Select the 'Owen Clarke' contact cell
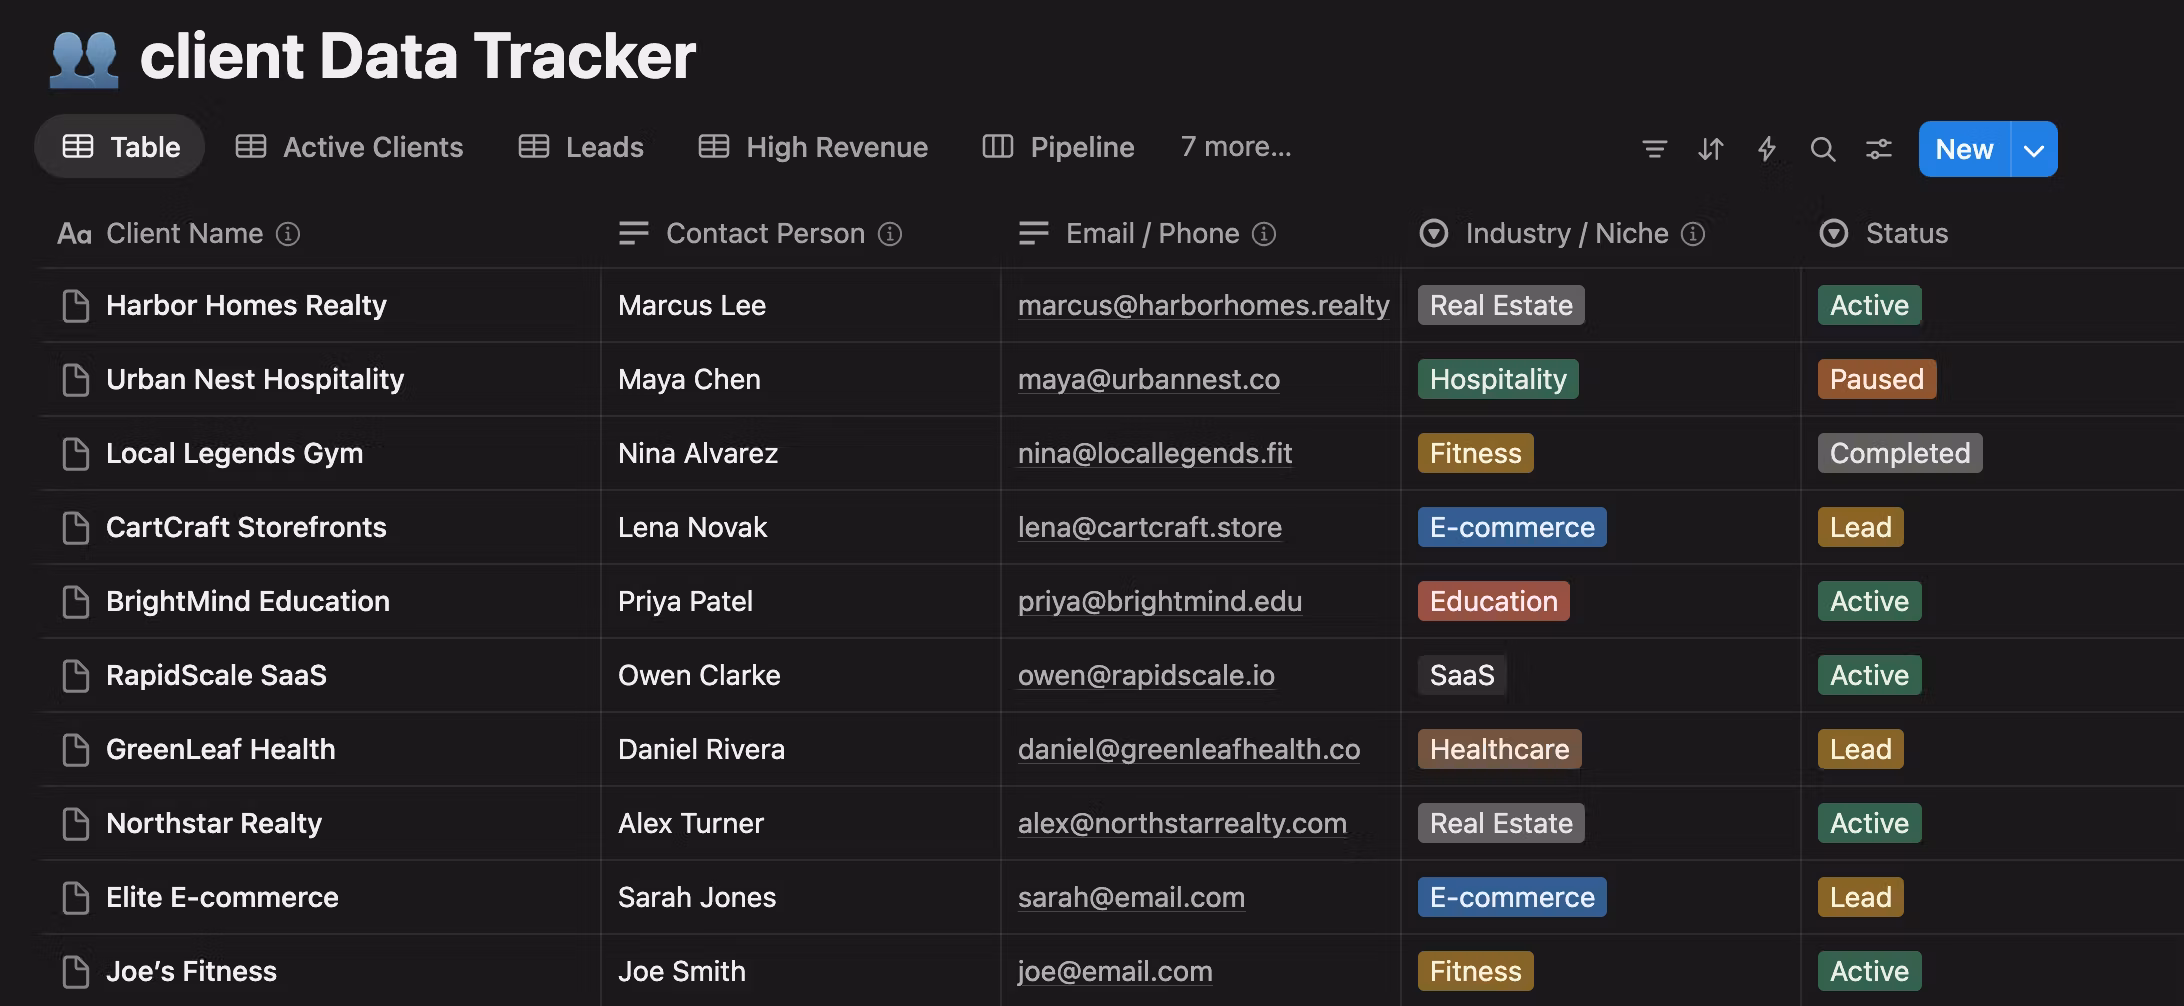Viewport: 2184px width, 1006px height. pyautogui.click(x=800, y=675)
